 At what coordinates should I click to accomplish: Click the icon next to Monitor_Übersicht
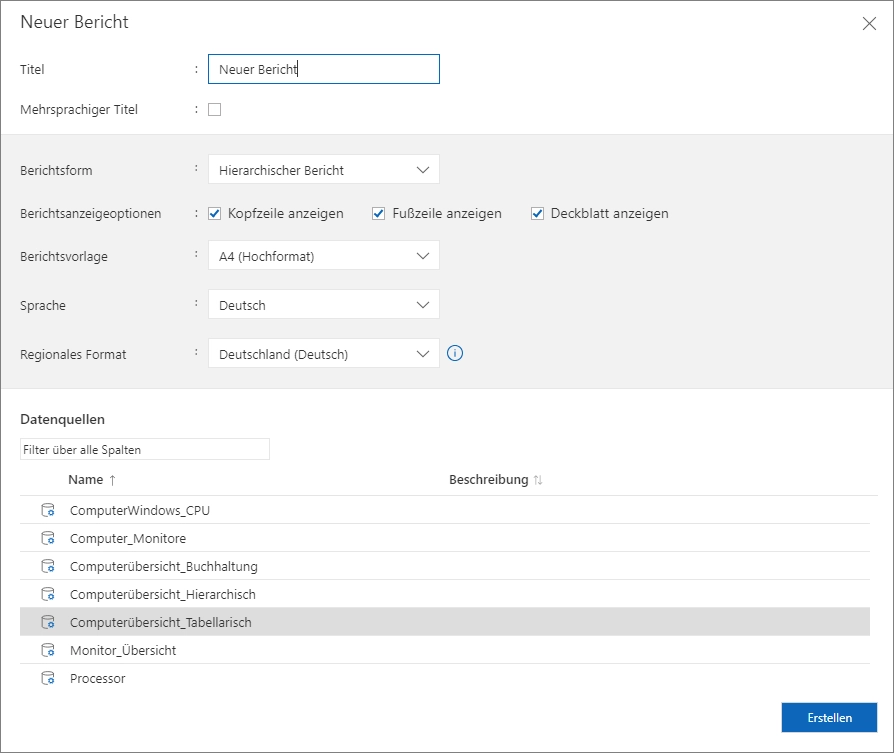(47, 650)
